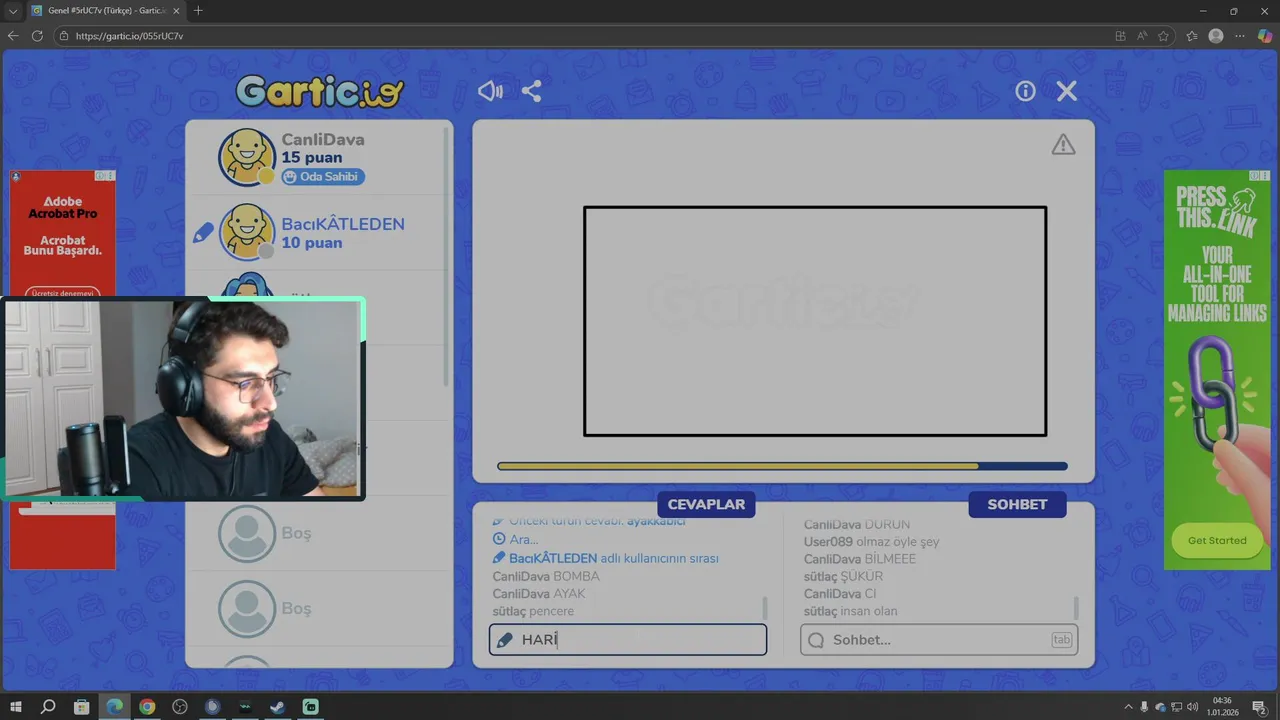Click the answers list scrollbar

[x=765, y=608]
